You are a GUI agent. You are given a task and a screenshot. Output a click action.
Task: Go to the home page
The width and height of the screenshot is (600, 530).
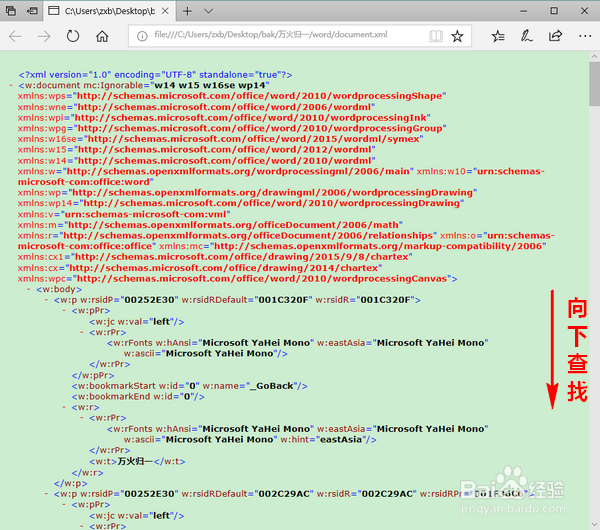click(102, 36)
